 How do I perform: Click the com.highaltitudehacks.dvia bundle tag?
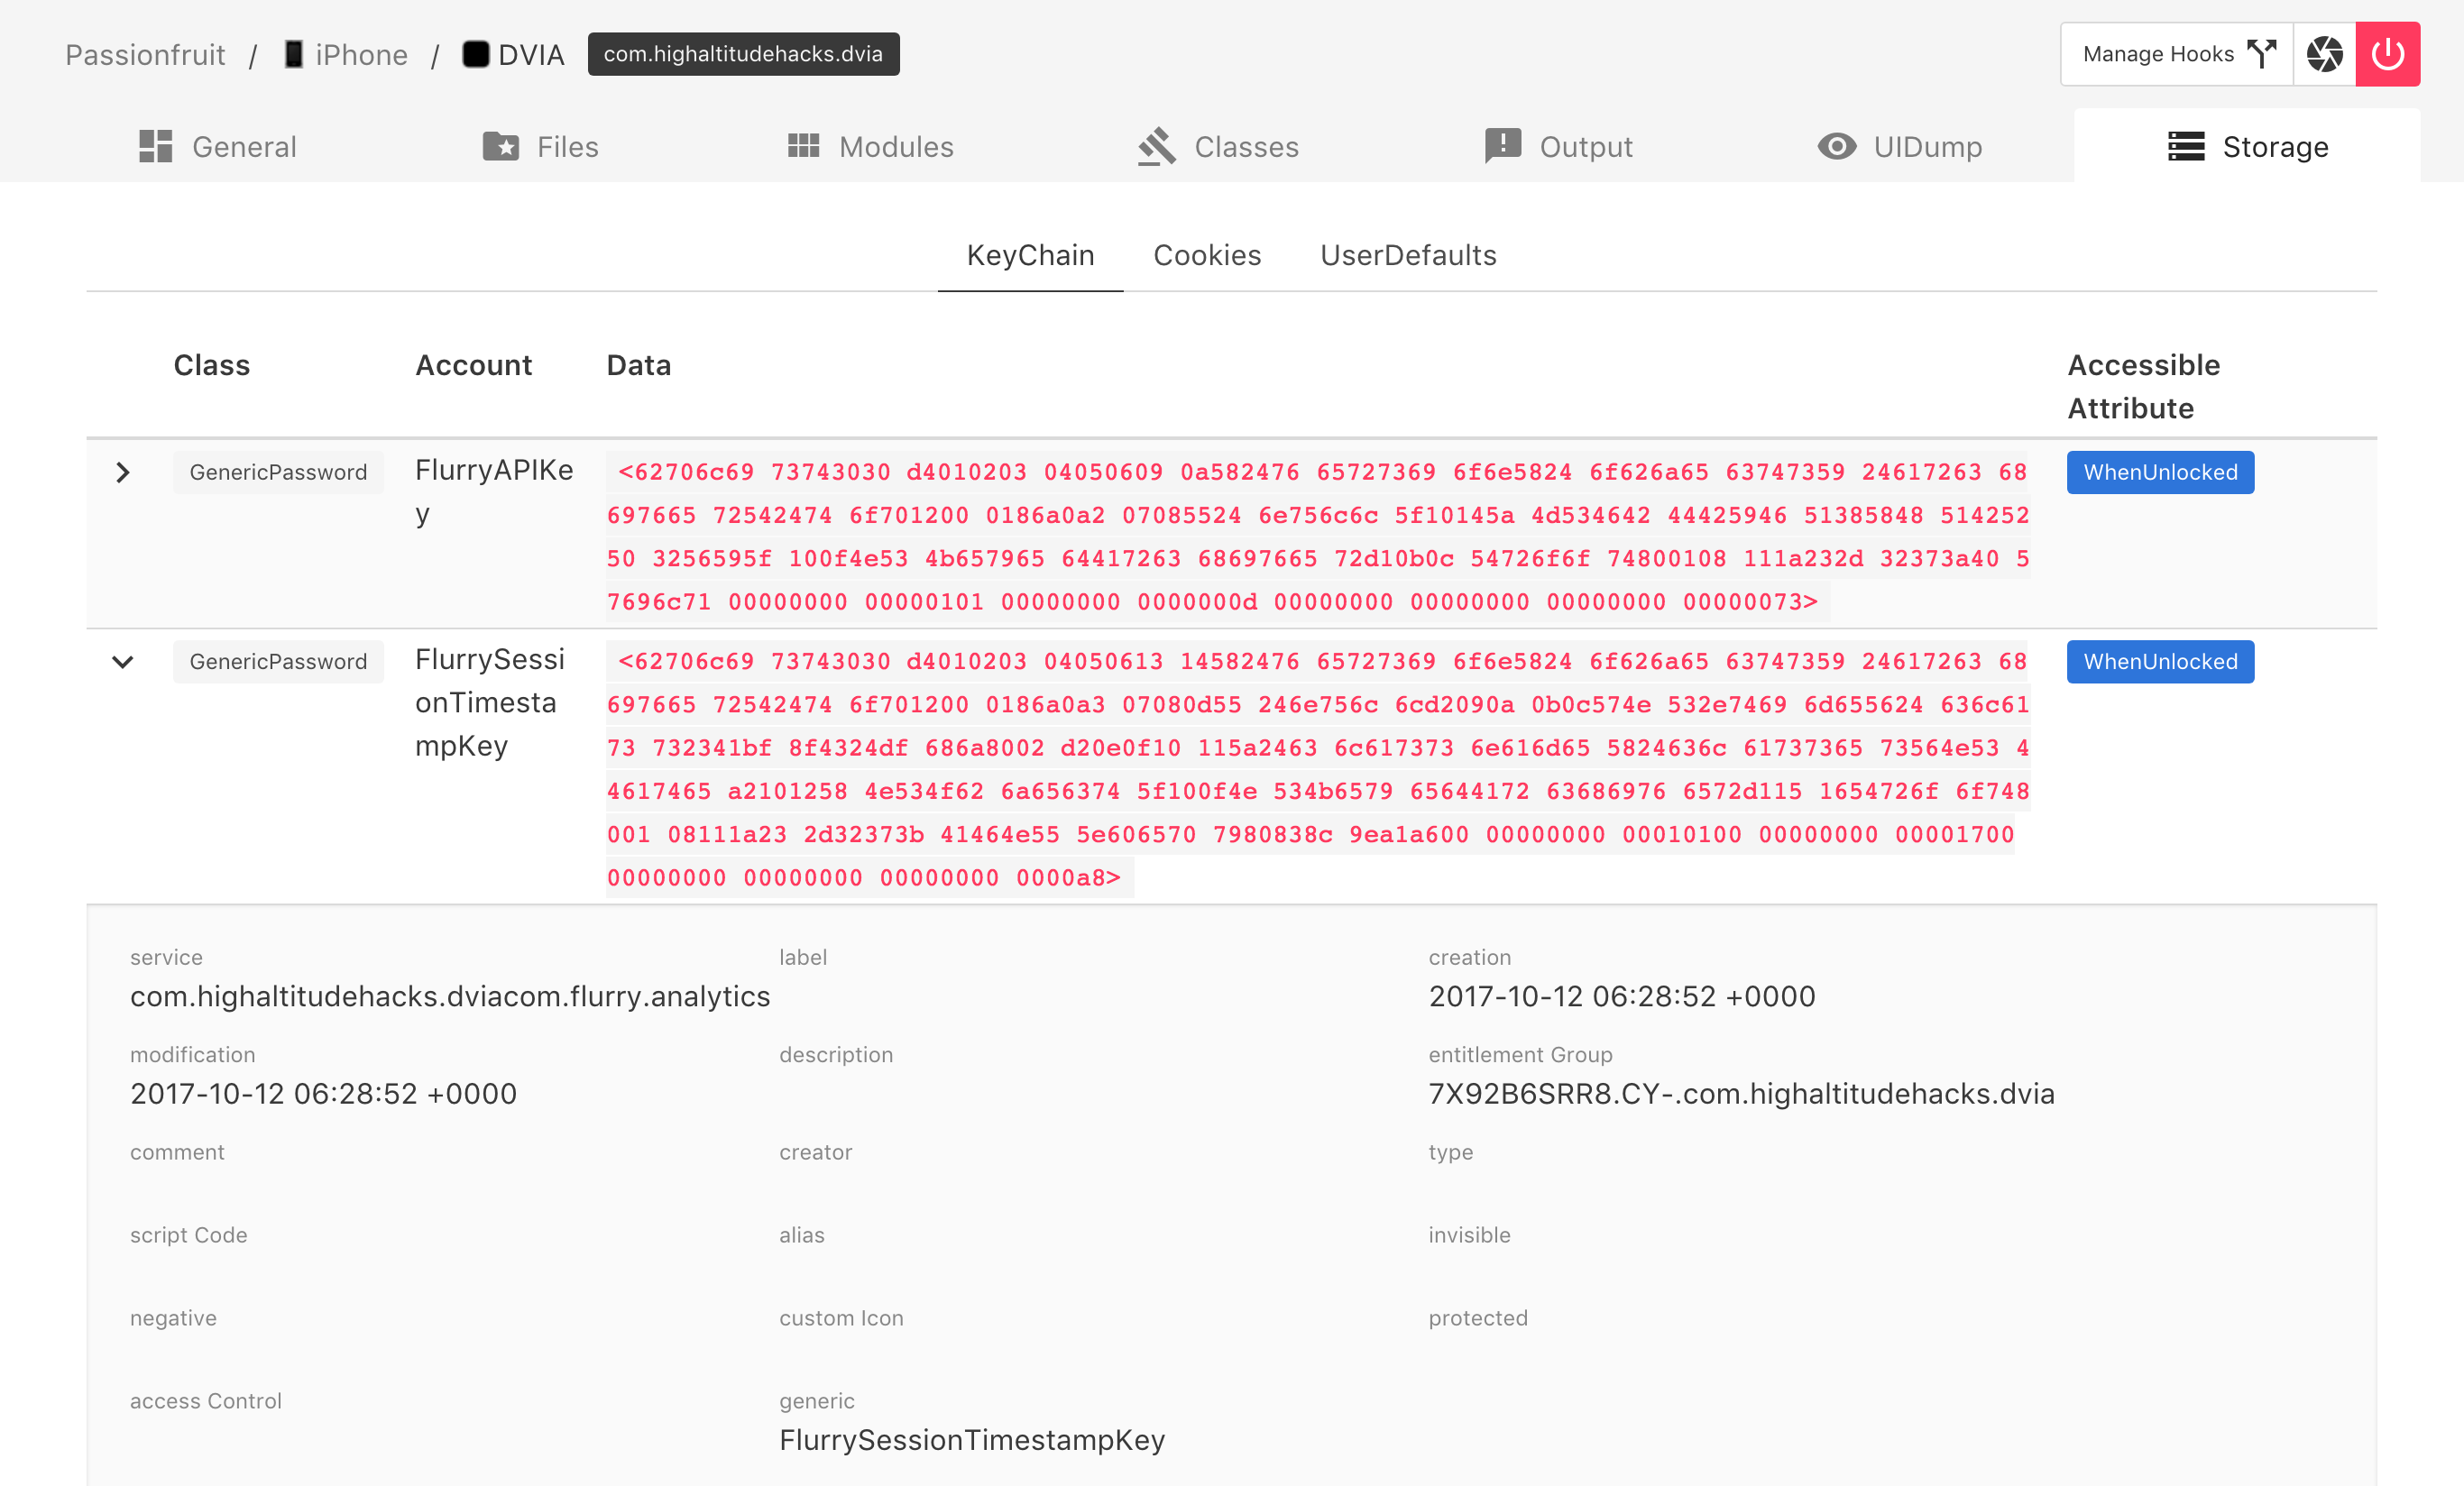pos(743,54)
